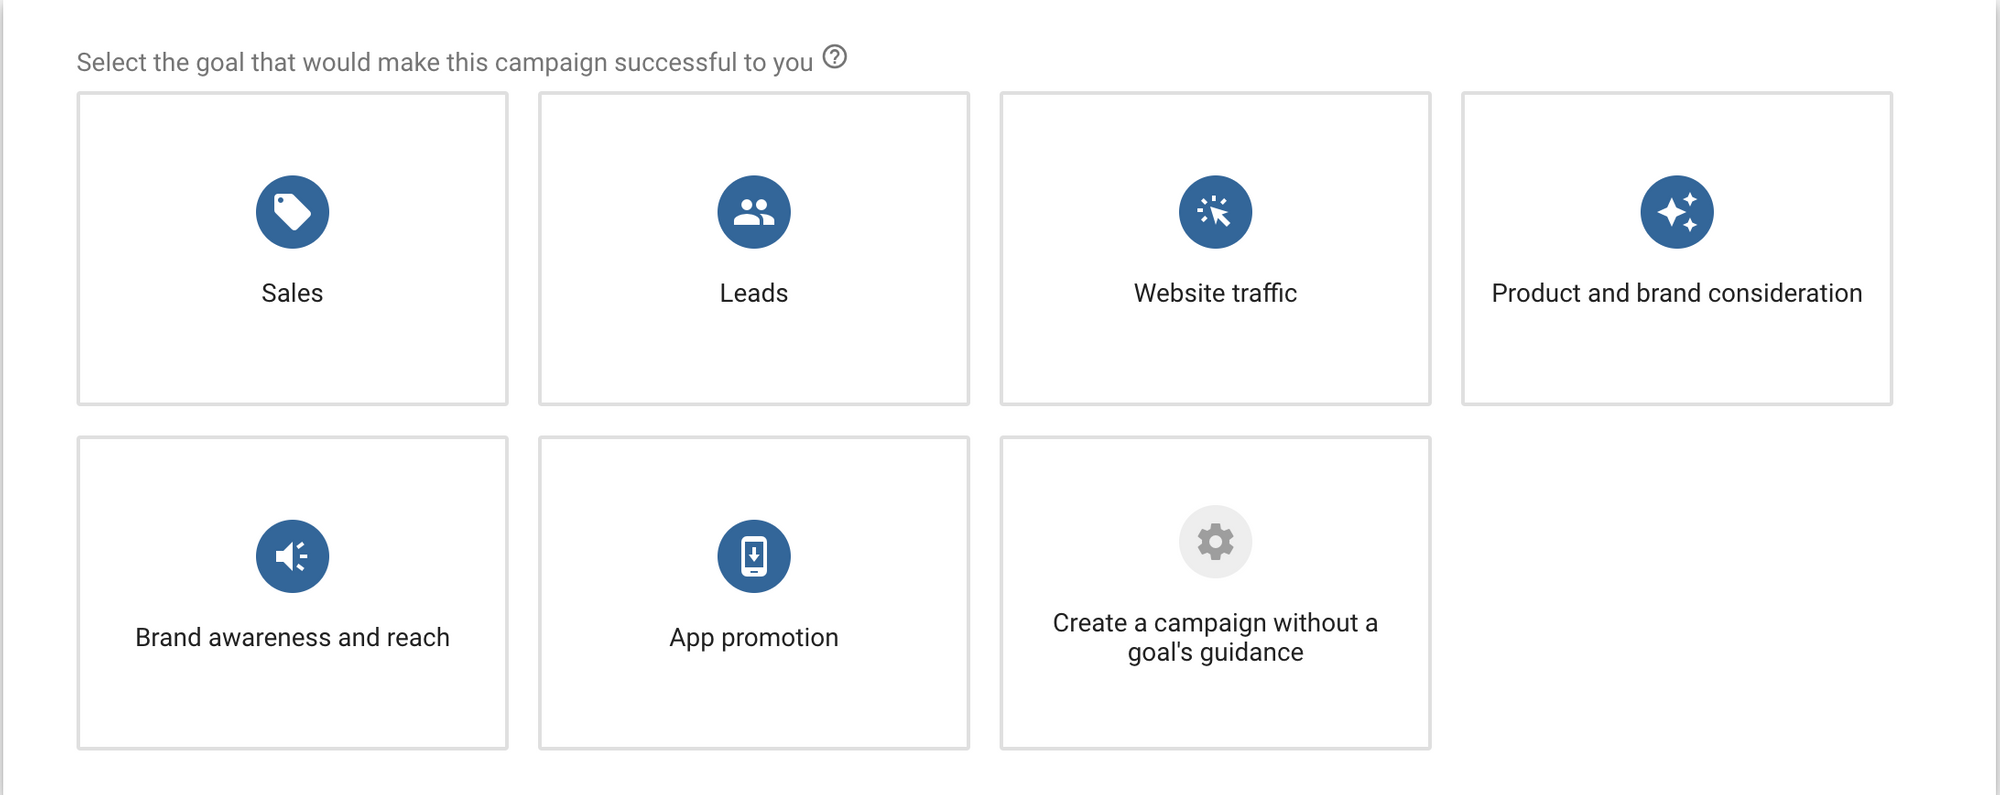
Task: Click "Product and brand consideration" label text
Action: click(x=1677, y=293)
